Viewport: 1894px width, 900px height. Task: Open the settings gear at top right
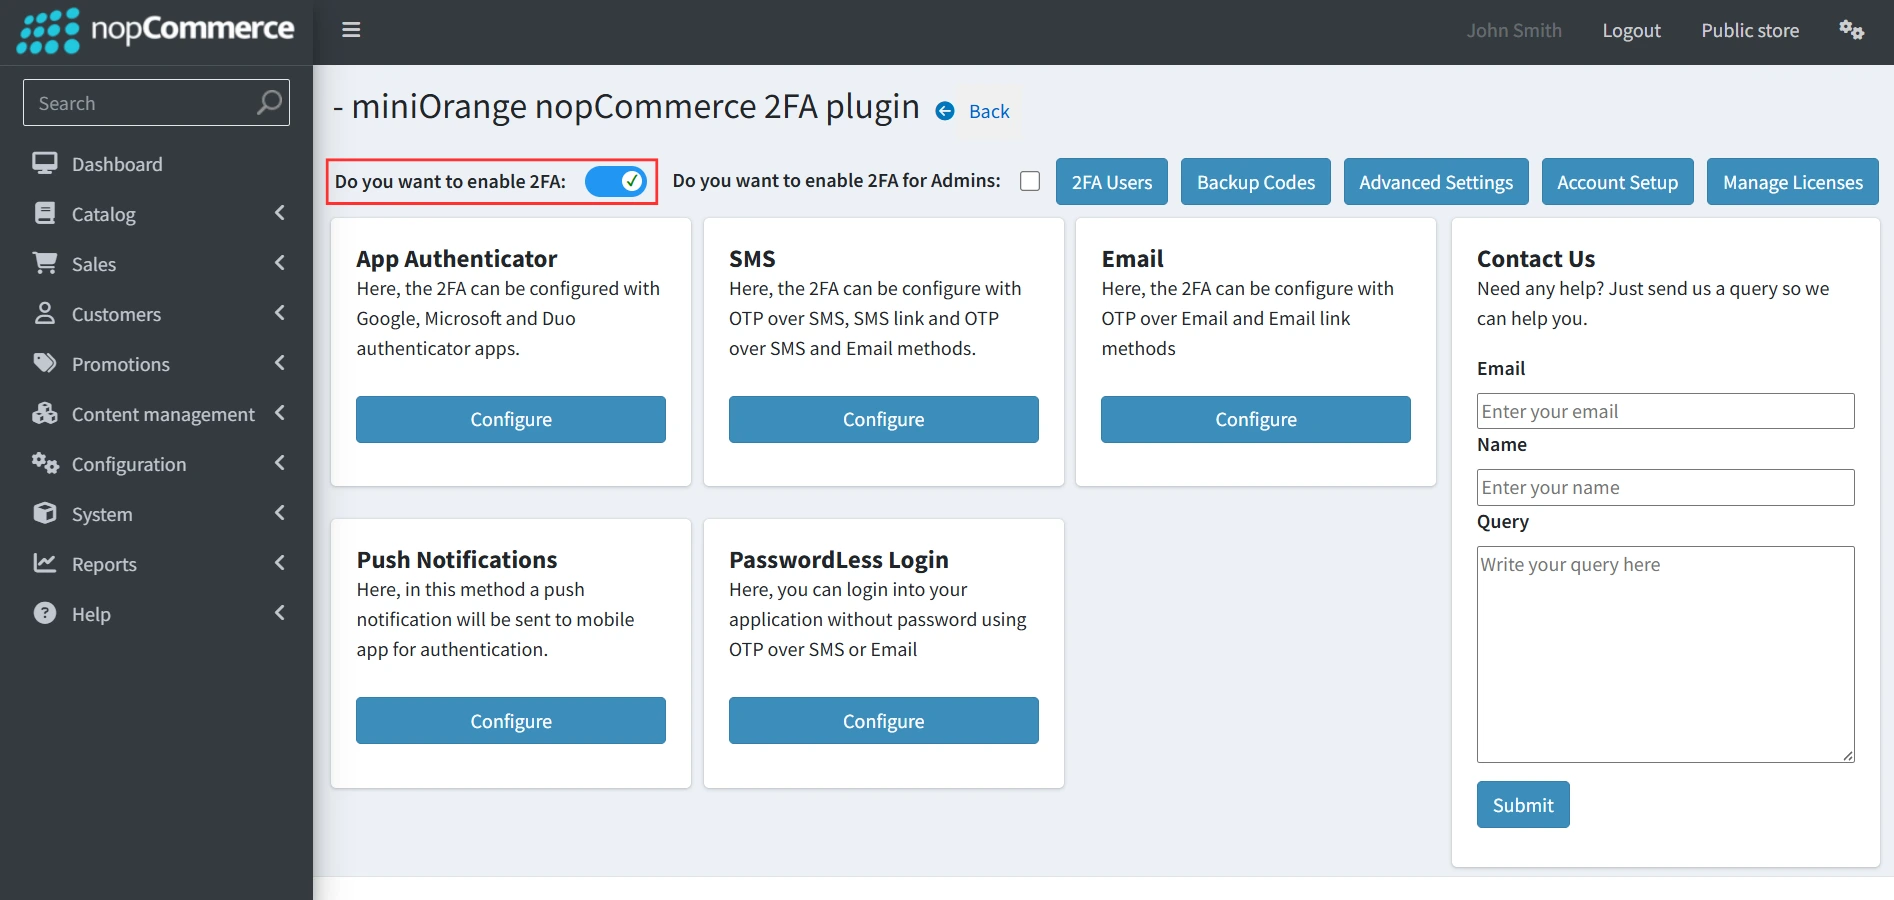1852,30
